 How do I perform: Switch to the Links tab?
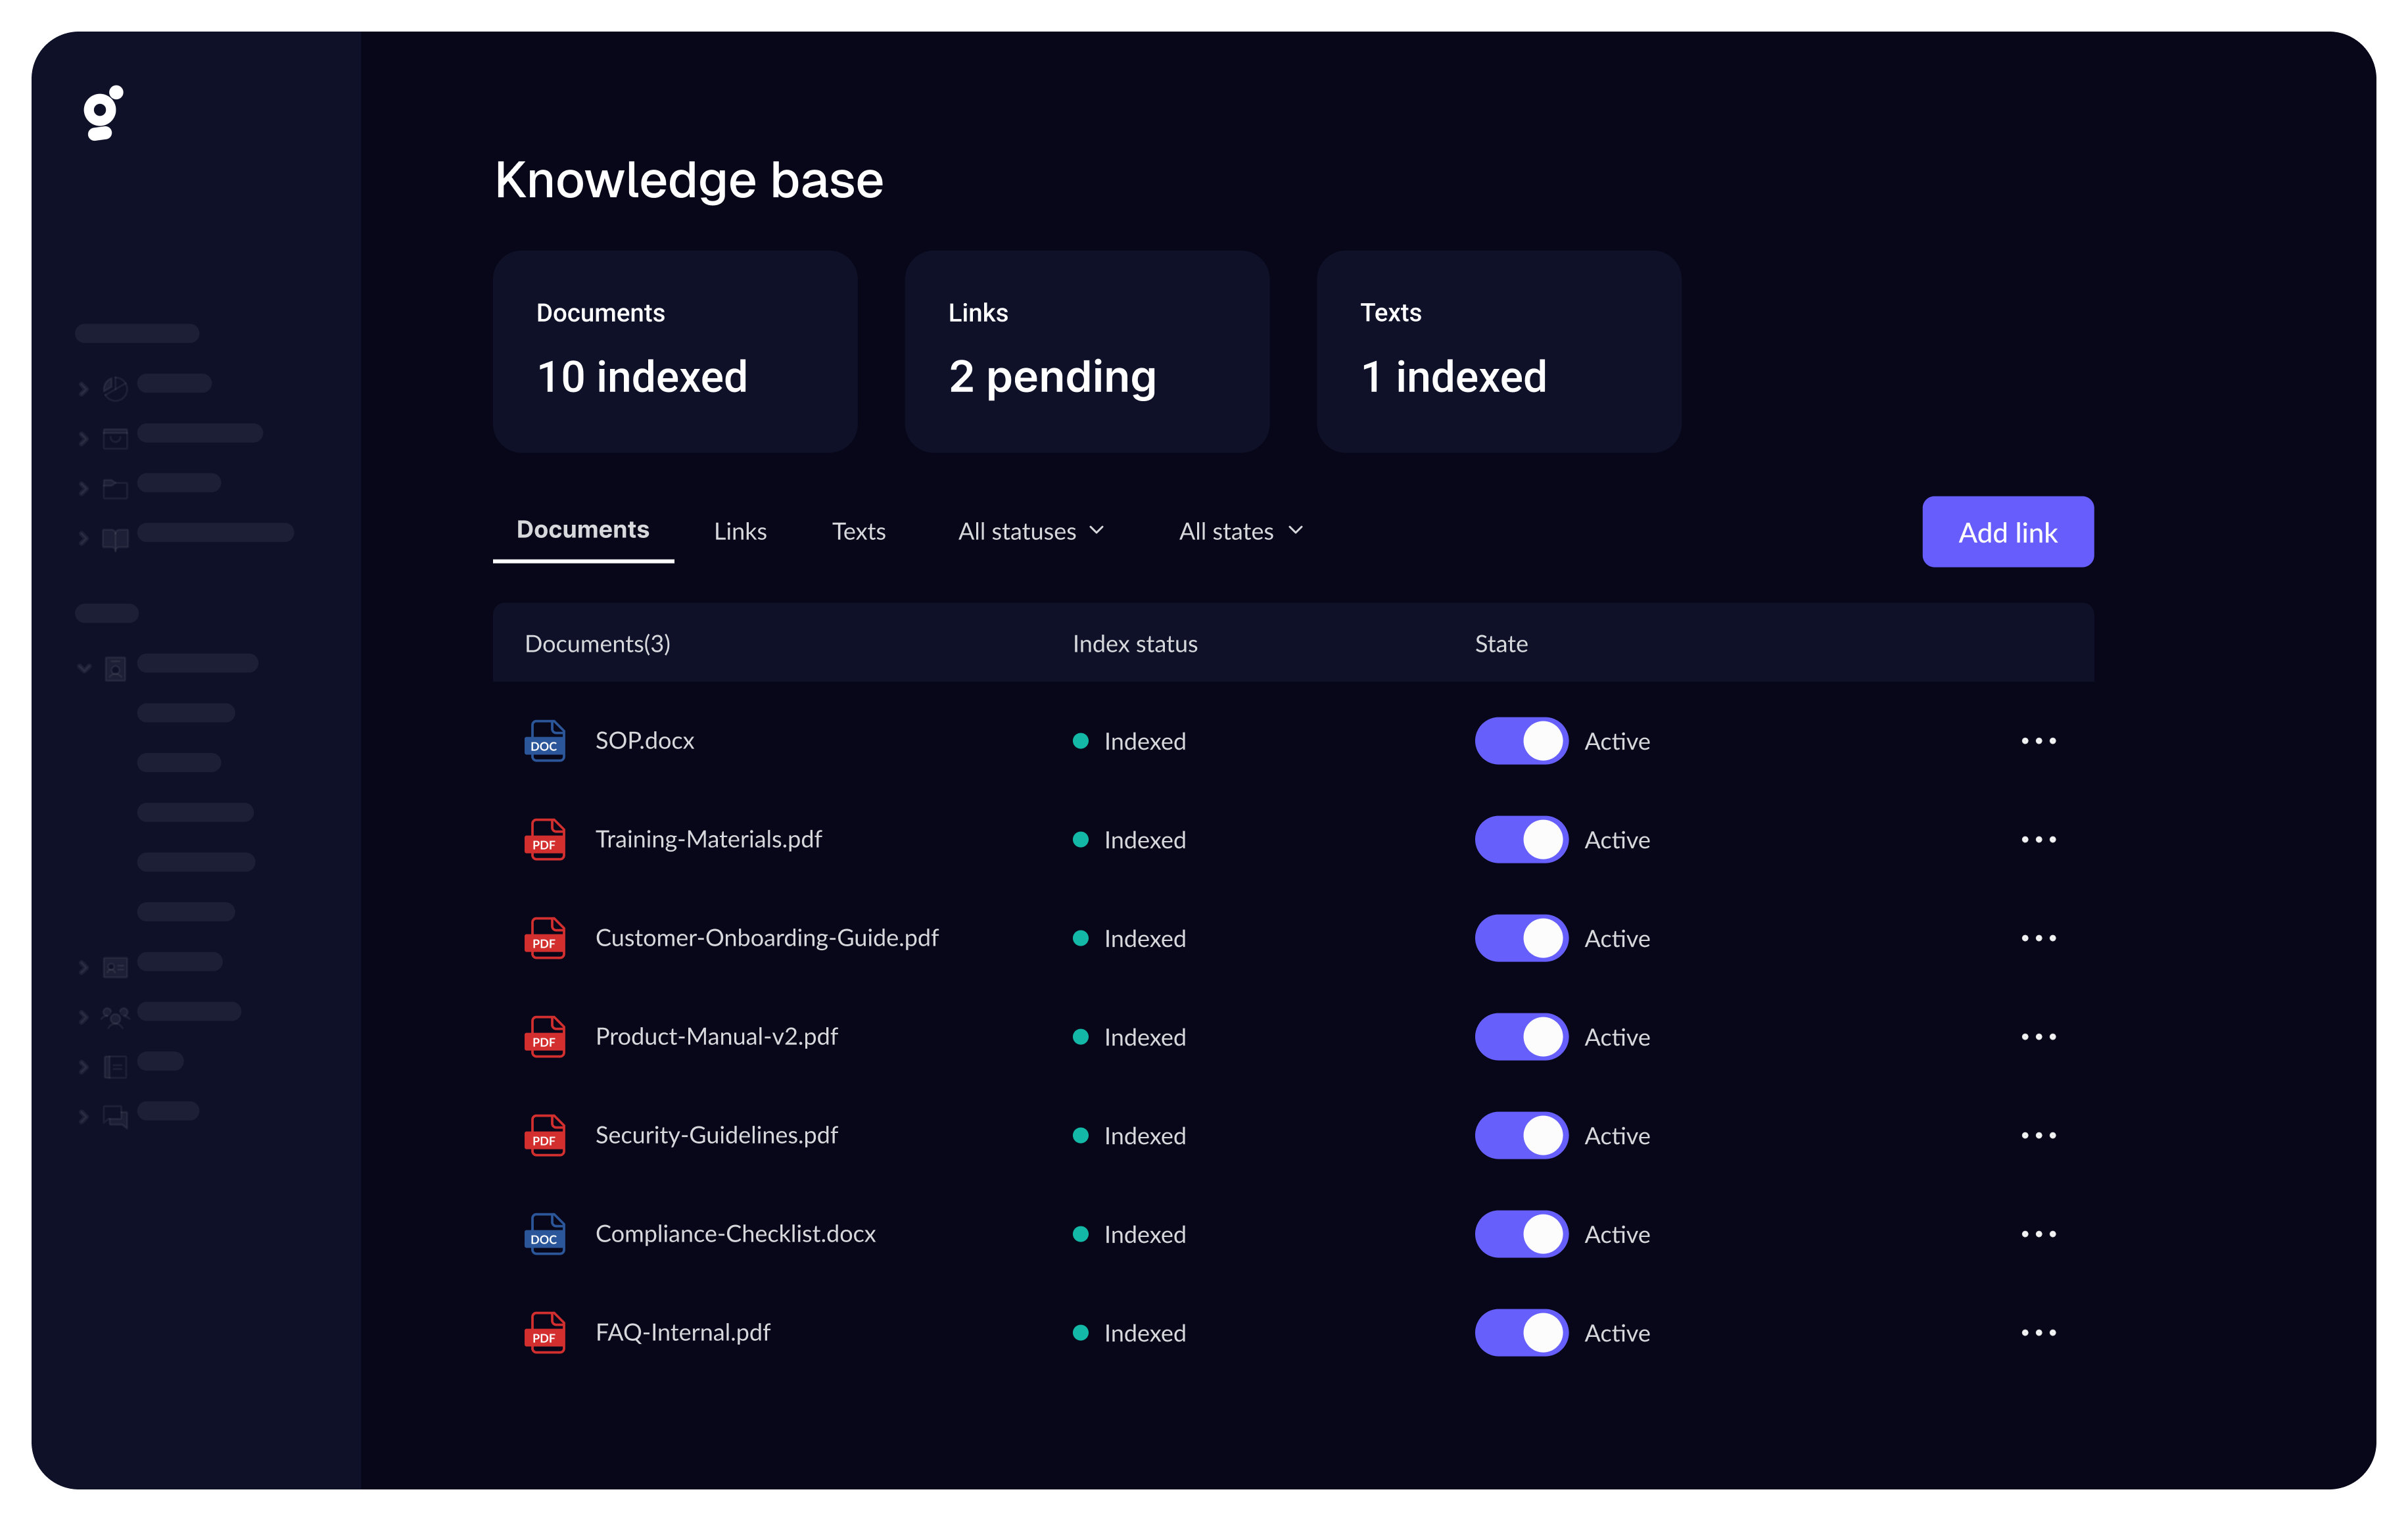[740, 531]
